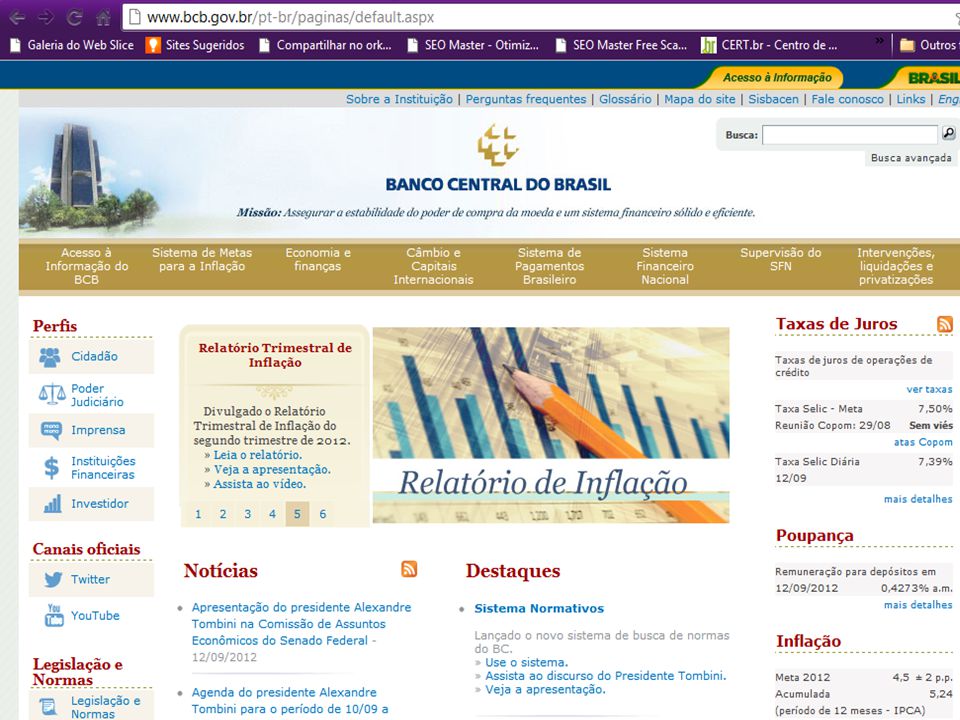Image resolution: width=960 pixels, height=720 pixels.
Task: Open Sistema de Metas para a Inflação menu
Action: [x=202, y=260]
